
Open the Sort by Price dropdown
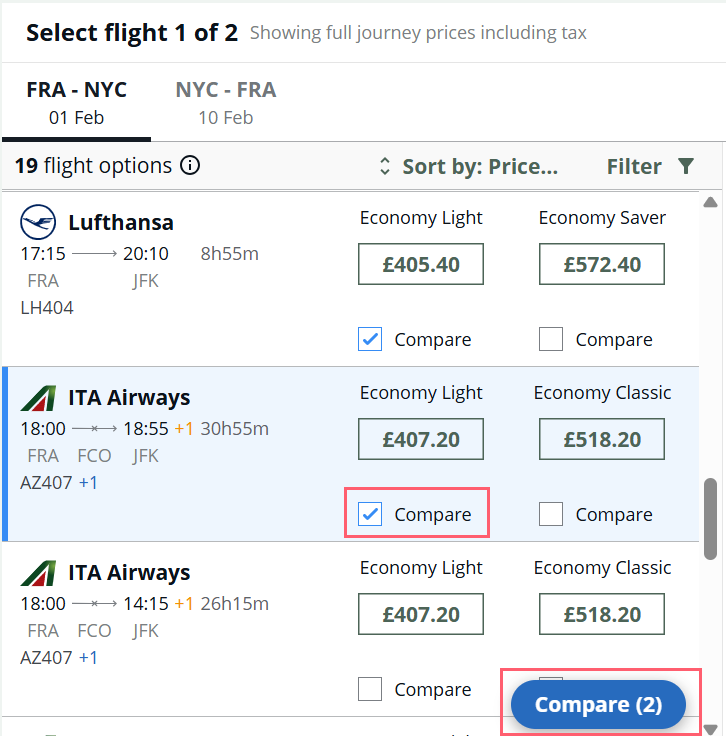tap(468, 166)
